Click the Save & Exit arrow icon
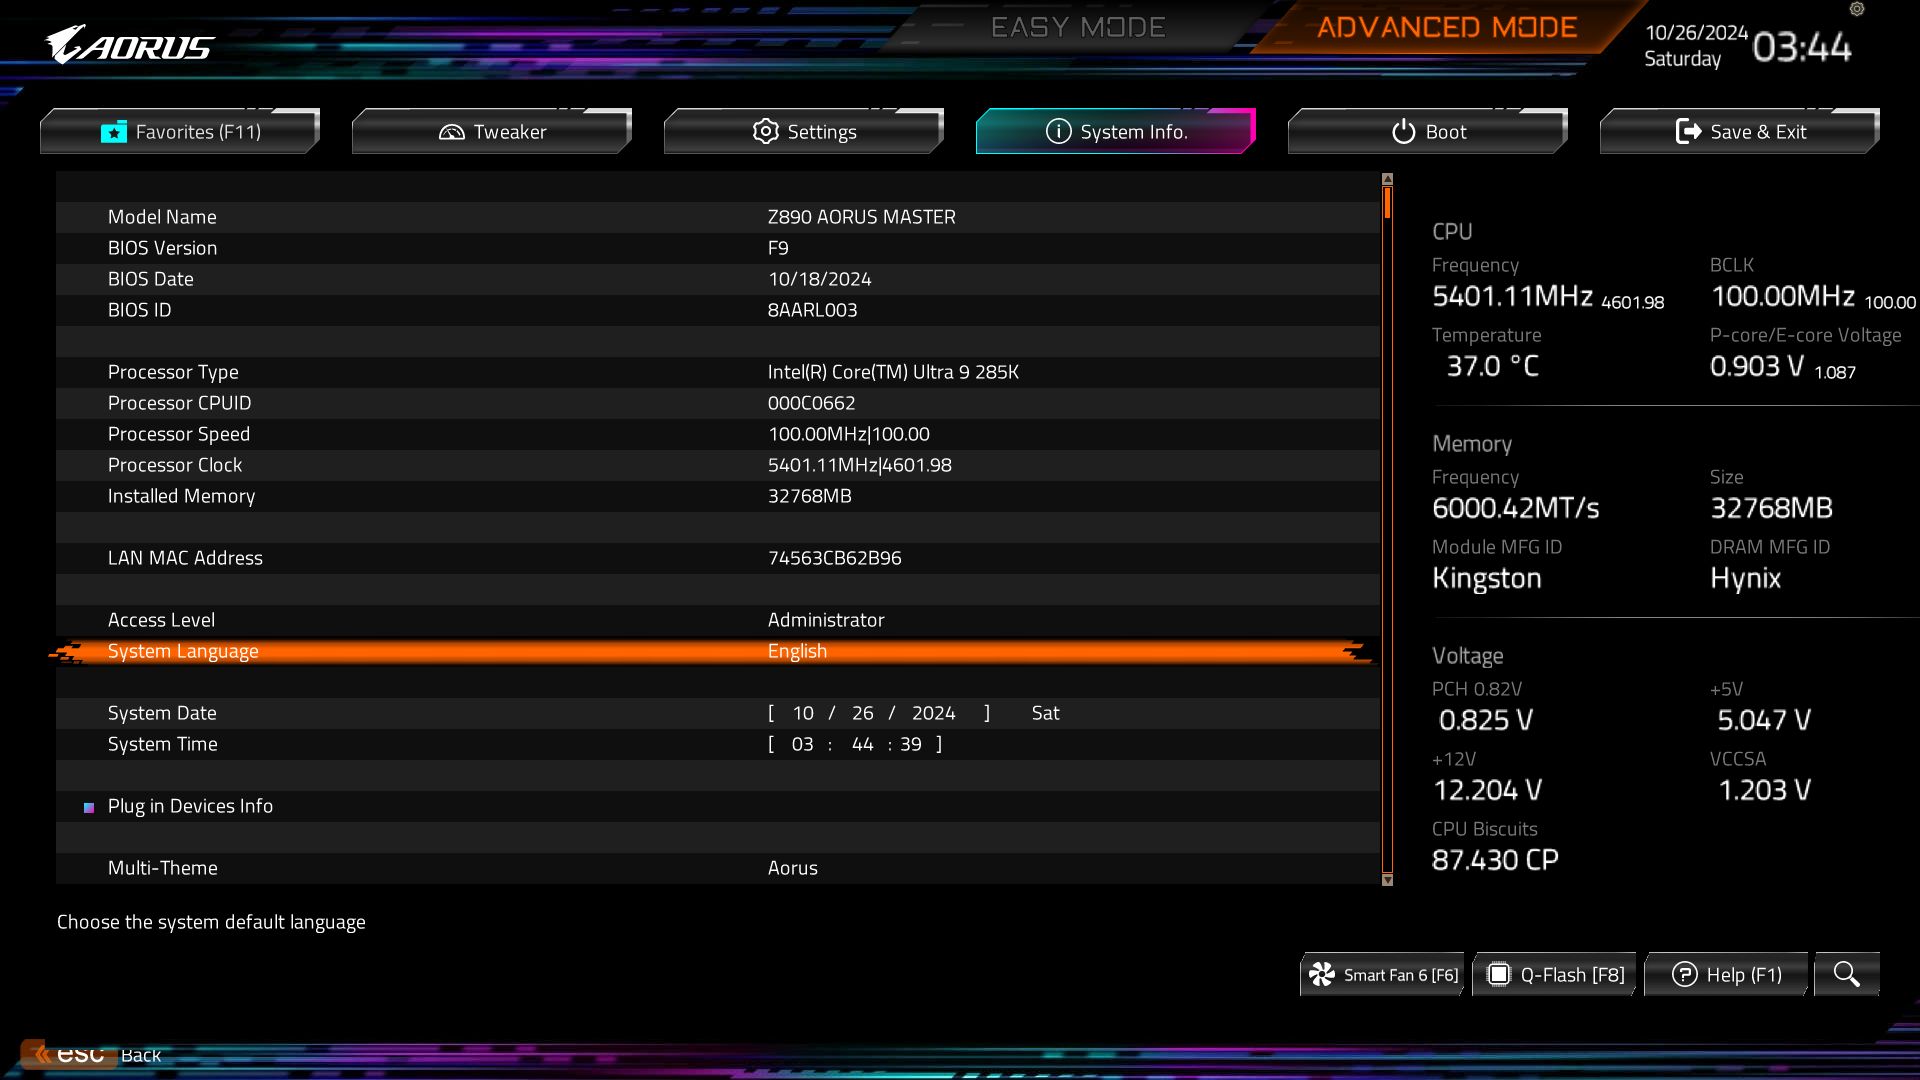The width and height of the screenshot is (1920, 1080). pyautogui.click(x=1689, y=131)
